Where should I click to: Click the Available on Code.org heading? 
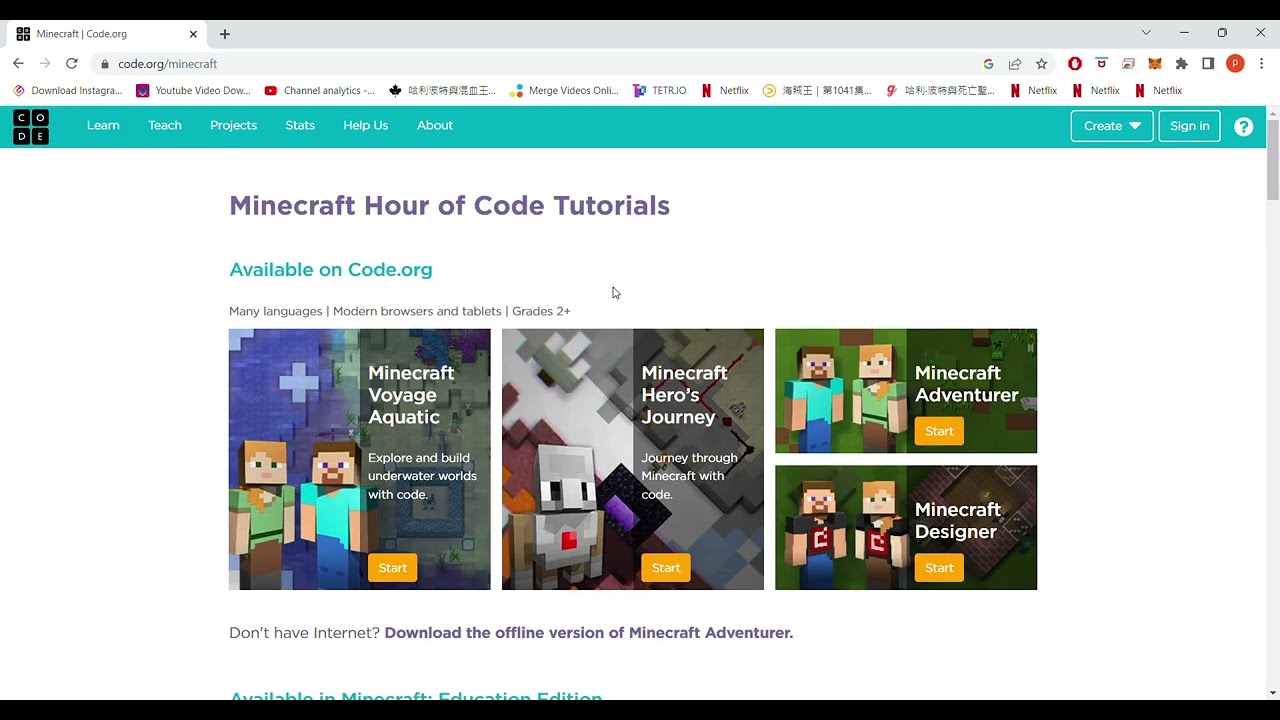[331, 269]
